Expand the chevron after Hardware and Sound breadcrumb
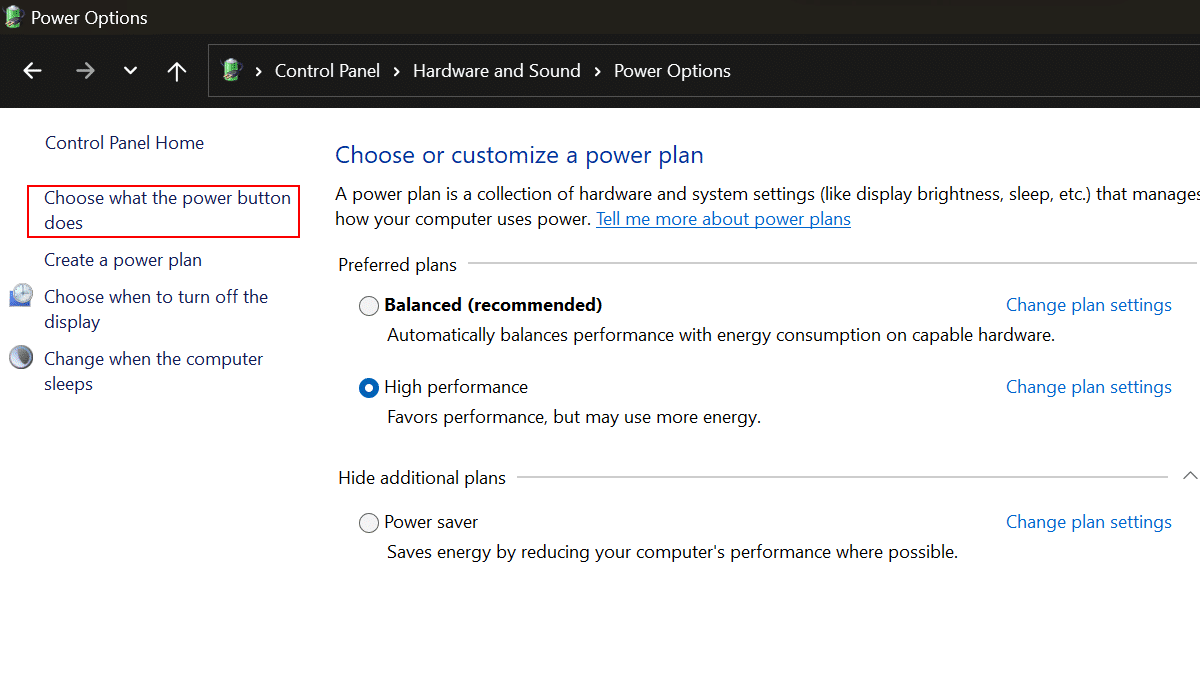Viewport: 1200px width, 675px height. point(597,71)
